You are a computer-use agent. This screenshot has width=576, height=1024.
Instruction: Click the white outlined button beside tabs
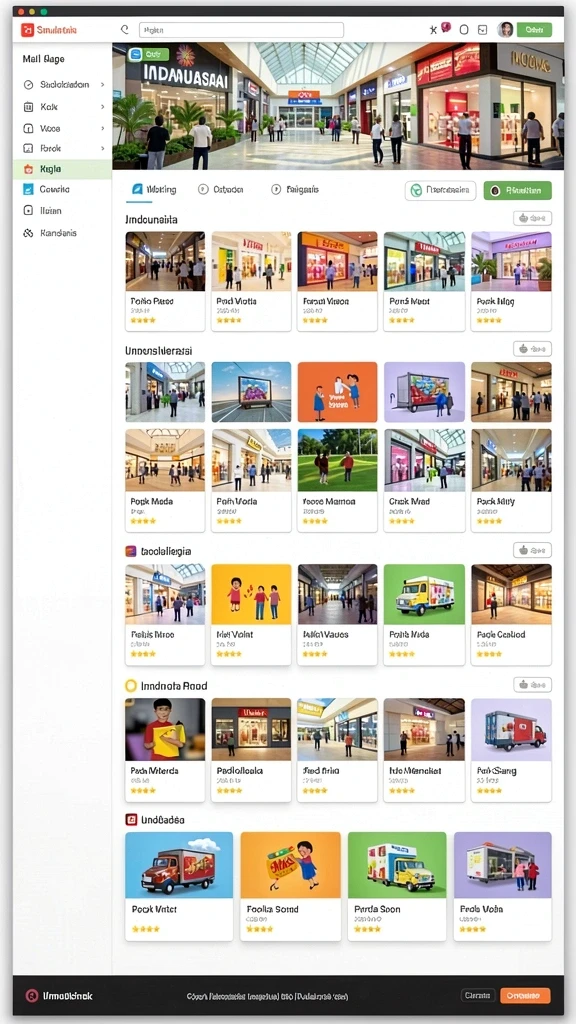click(440, 190)
